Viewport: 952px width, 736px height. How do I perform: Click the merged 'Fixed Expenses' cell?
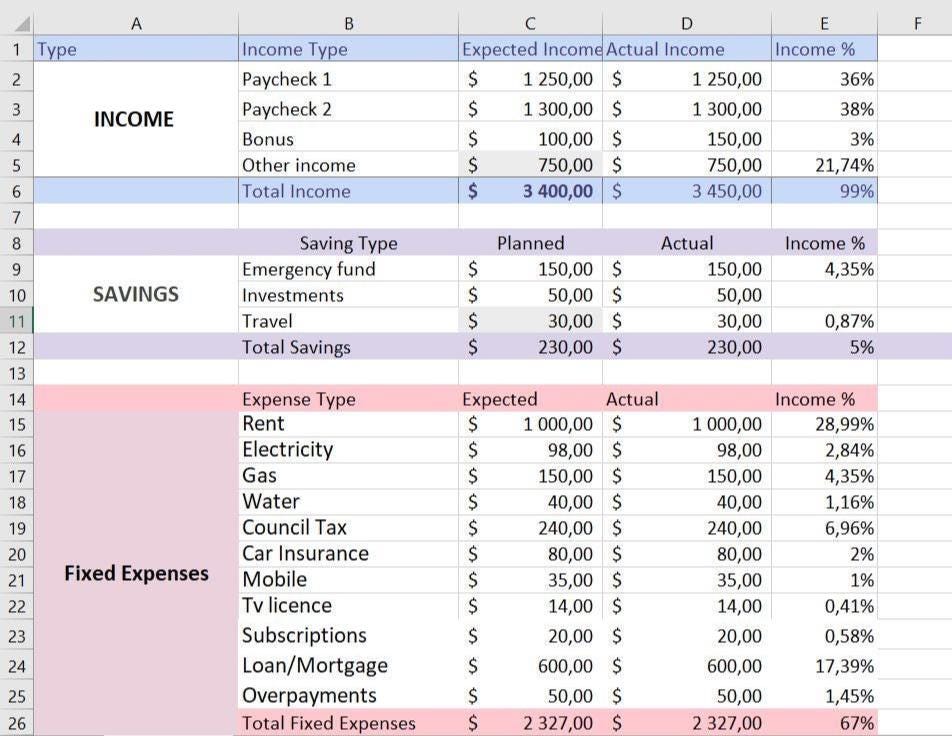[136, 573]
